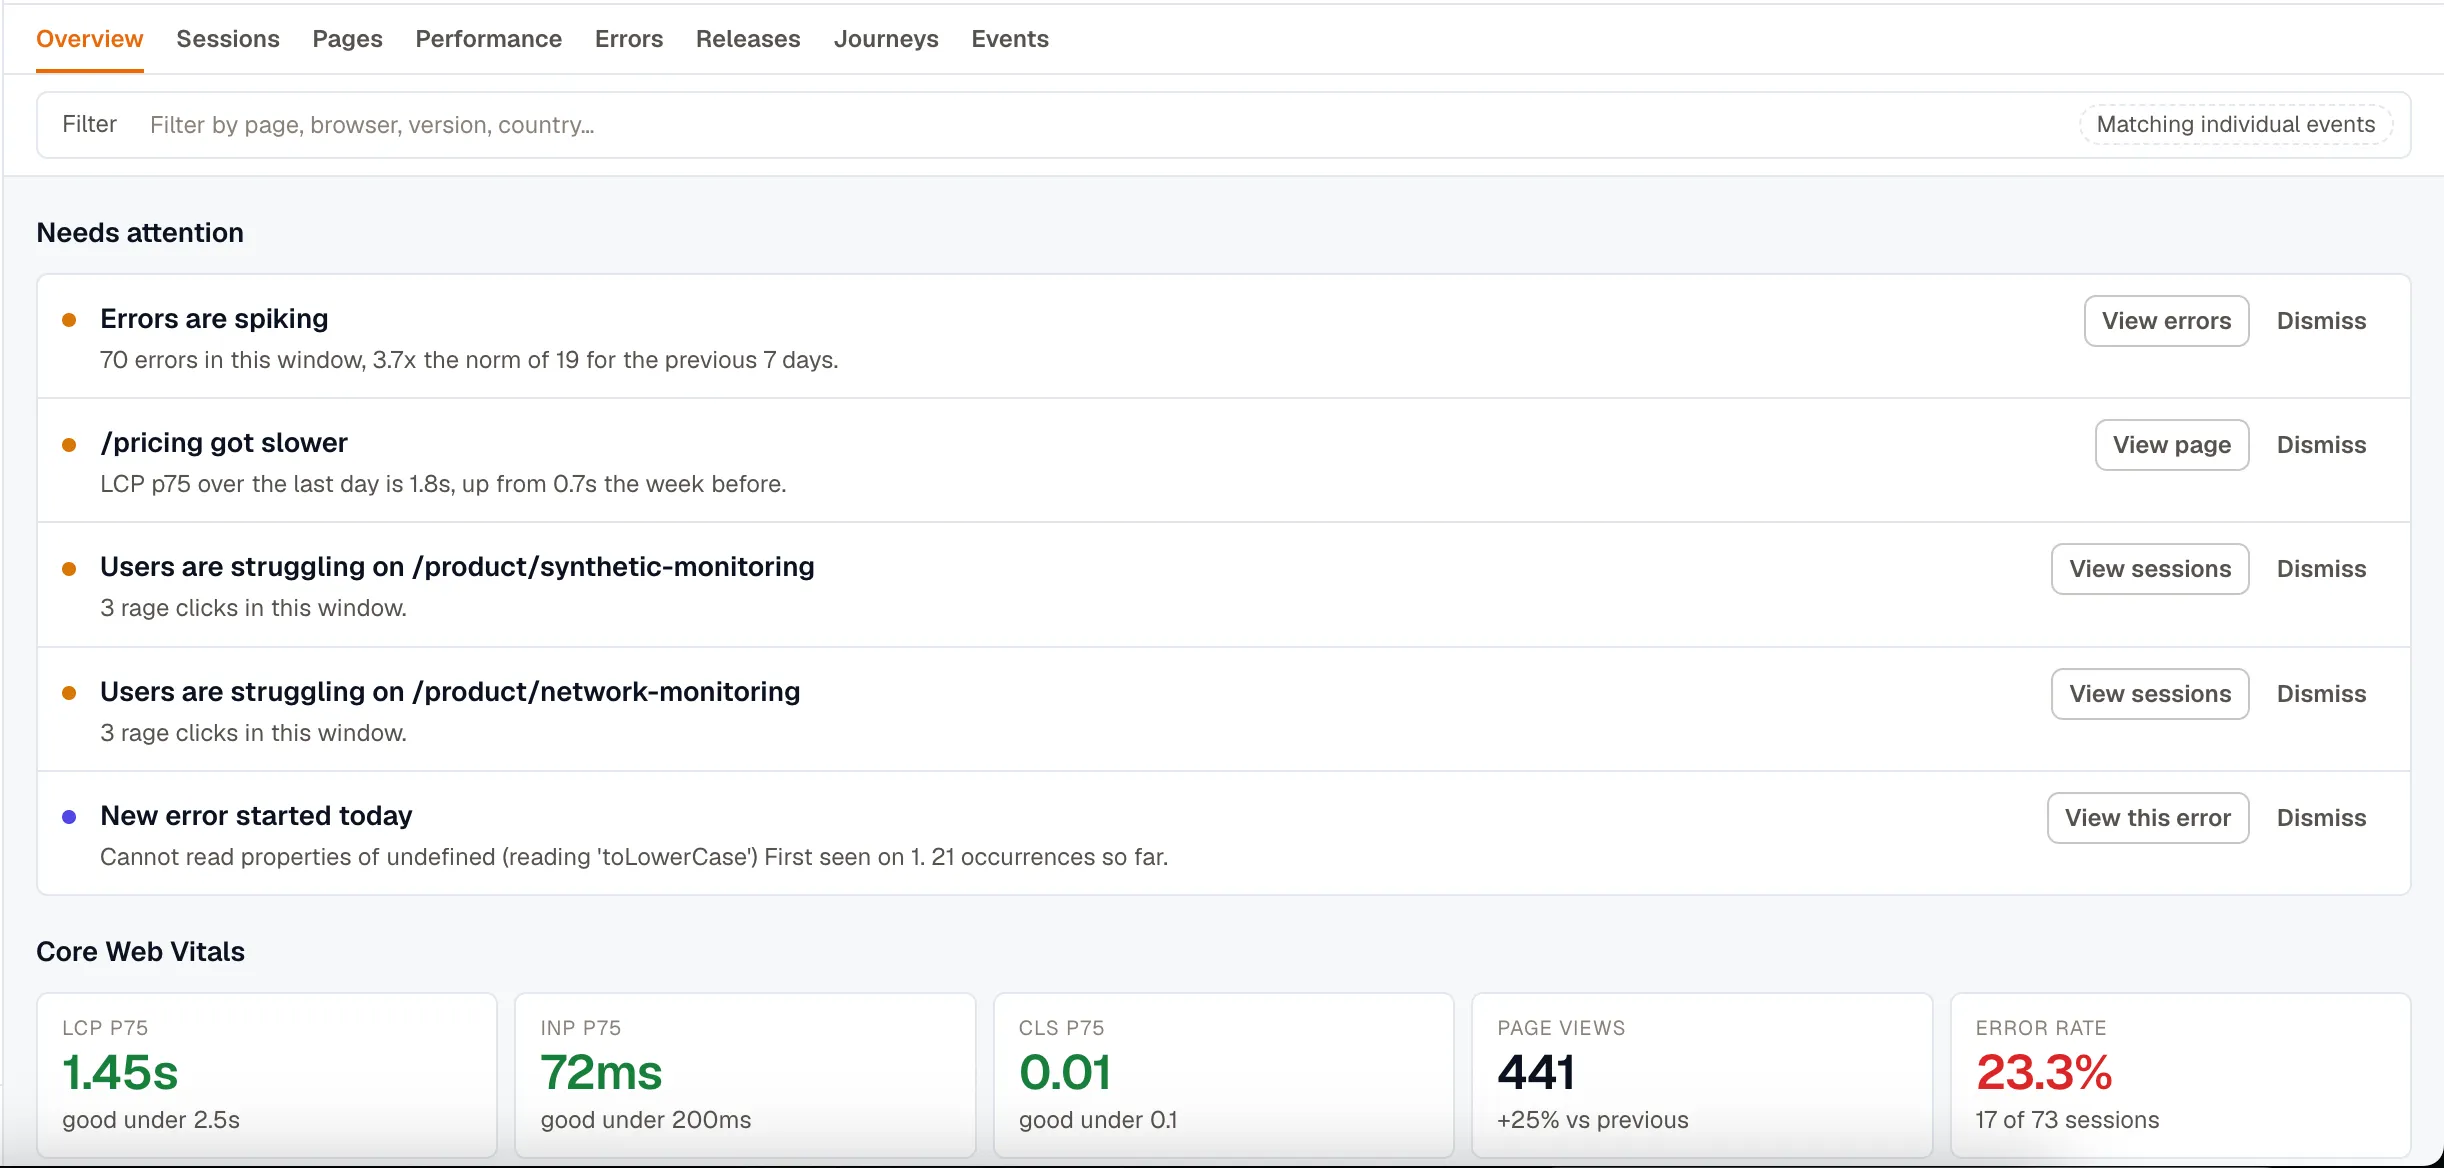Viewport: 2444px width, 1168px height.
Task: Click the Filter label
Action: click(89, 124)
